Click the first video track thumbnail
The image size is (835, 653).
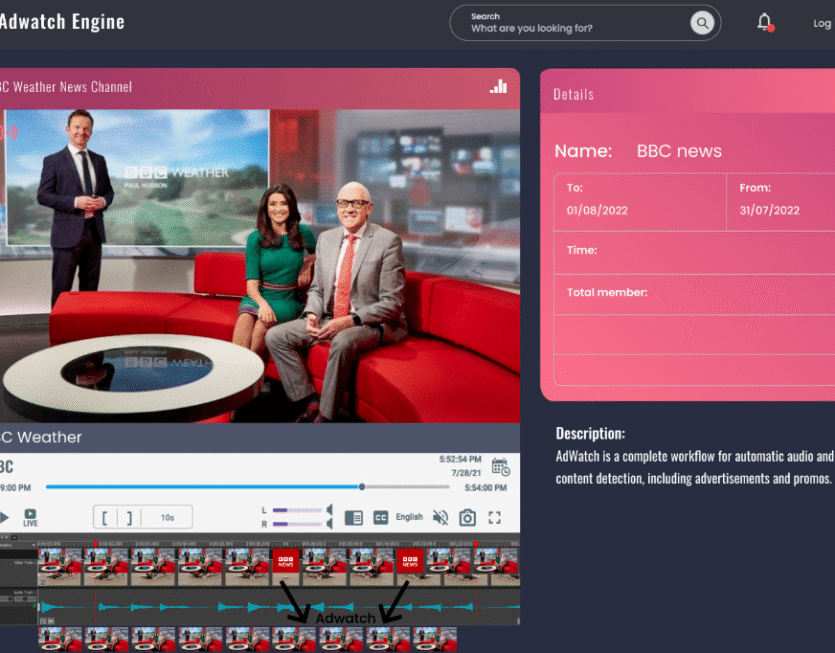click(60, 567)
